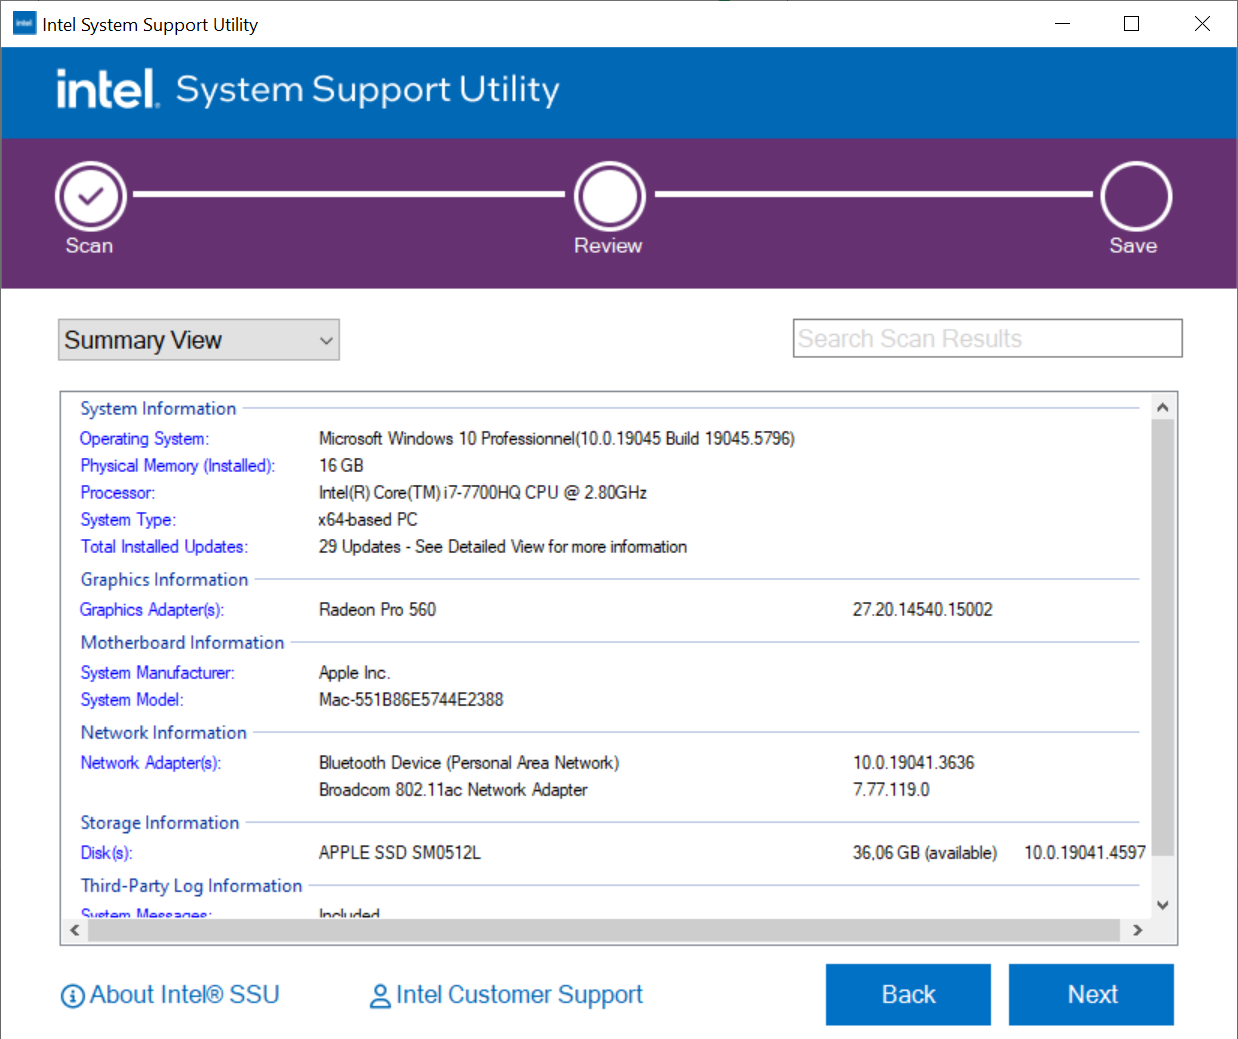Click the Intel logo in the header

107,89
